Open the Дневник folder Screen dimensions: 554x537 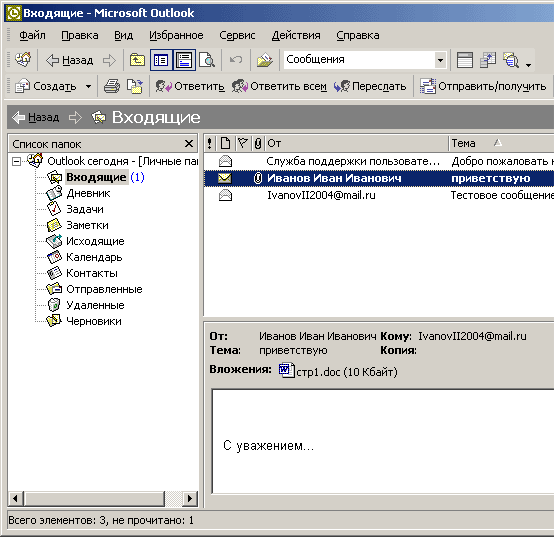click(88, 193)
